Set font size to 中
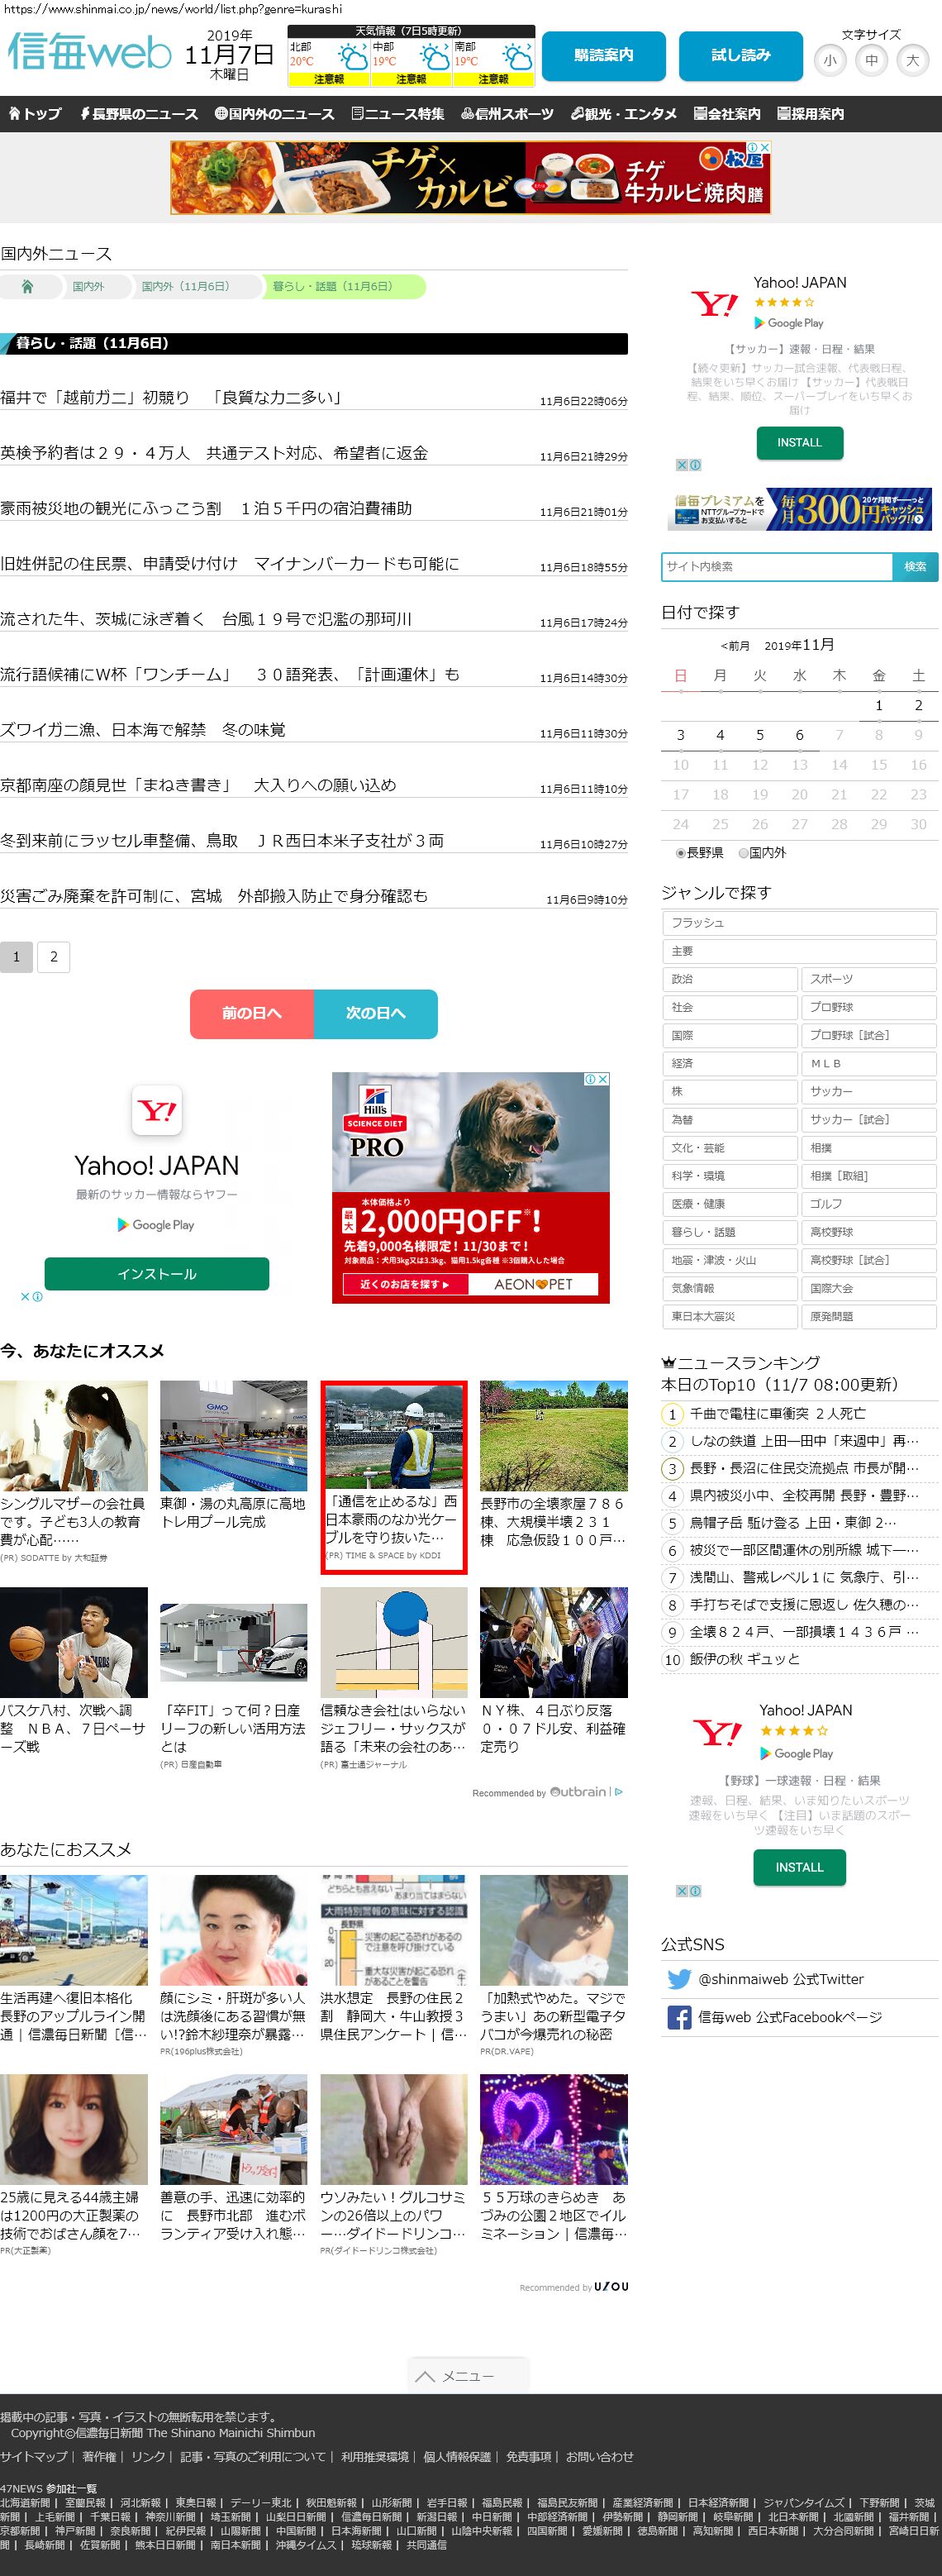 click(871, 61)
